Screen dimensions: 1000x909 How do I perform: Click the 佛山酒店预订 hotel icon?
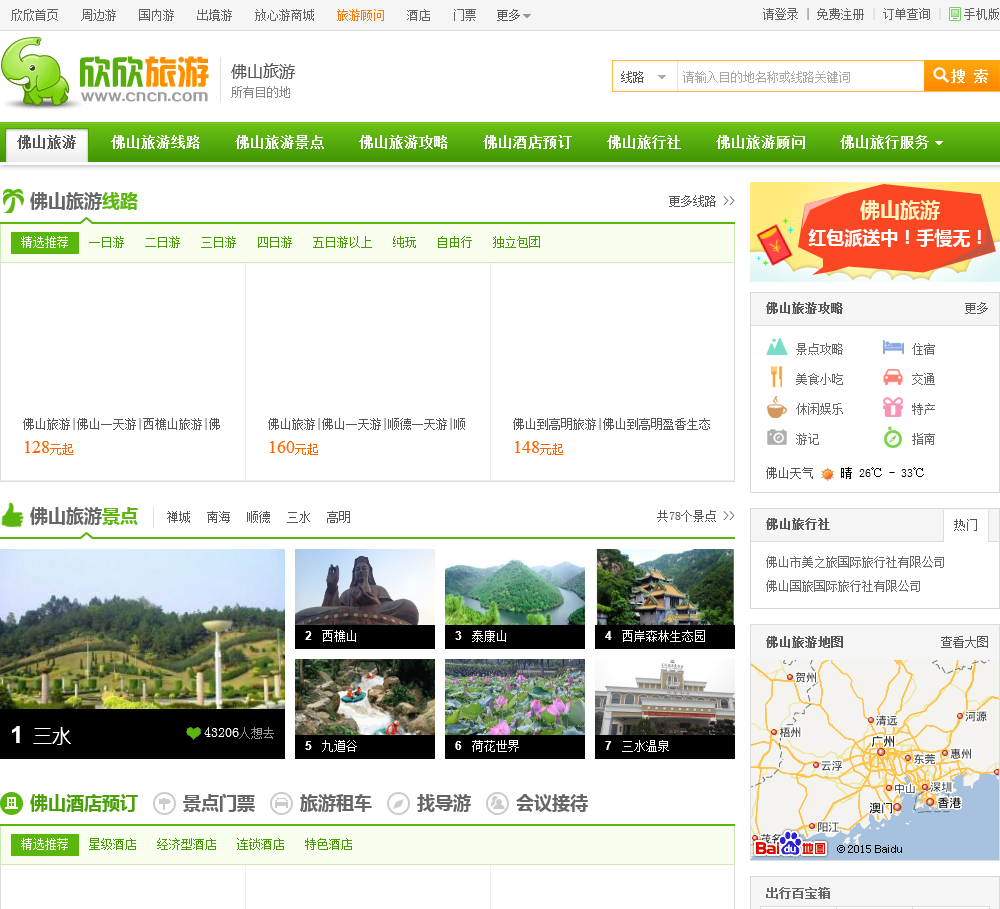click(x=11, y=803)
